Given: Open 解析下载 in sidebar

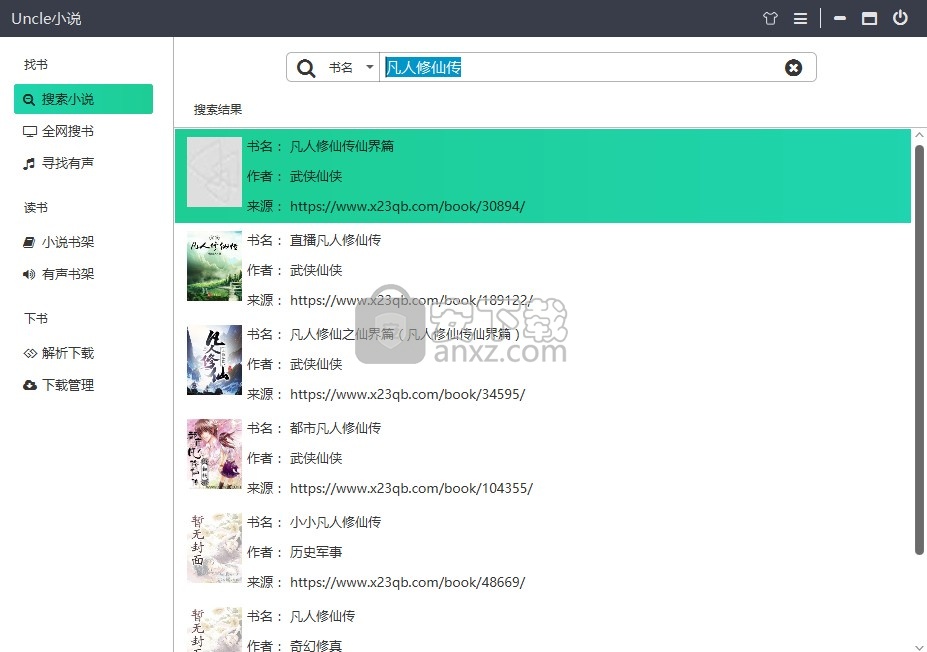Looking at the screenshot, I should click(x=83, y=353).
